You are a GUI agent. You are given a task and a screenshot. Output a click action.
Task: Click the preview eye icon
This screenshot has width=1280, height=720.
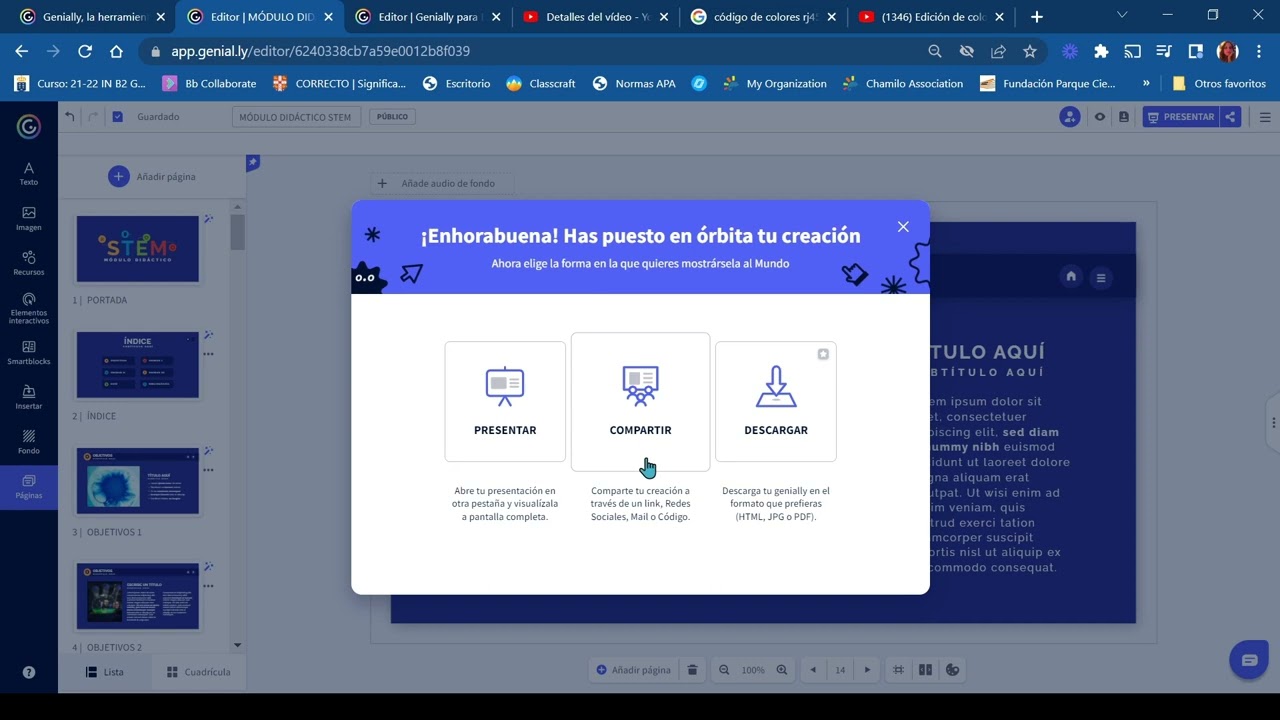[1100, 117]
